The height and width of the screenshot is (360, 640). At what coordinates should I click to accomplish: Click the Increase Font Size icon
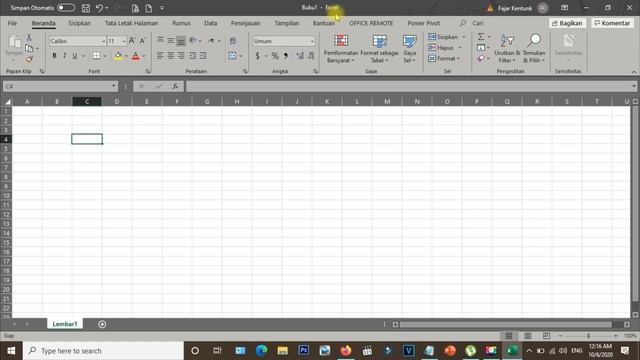(x=132, y=41)
